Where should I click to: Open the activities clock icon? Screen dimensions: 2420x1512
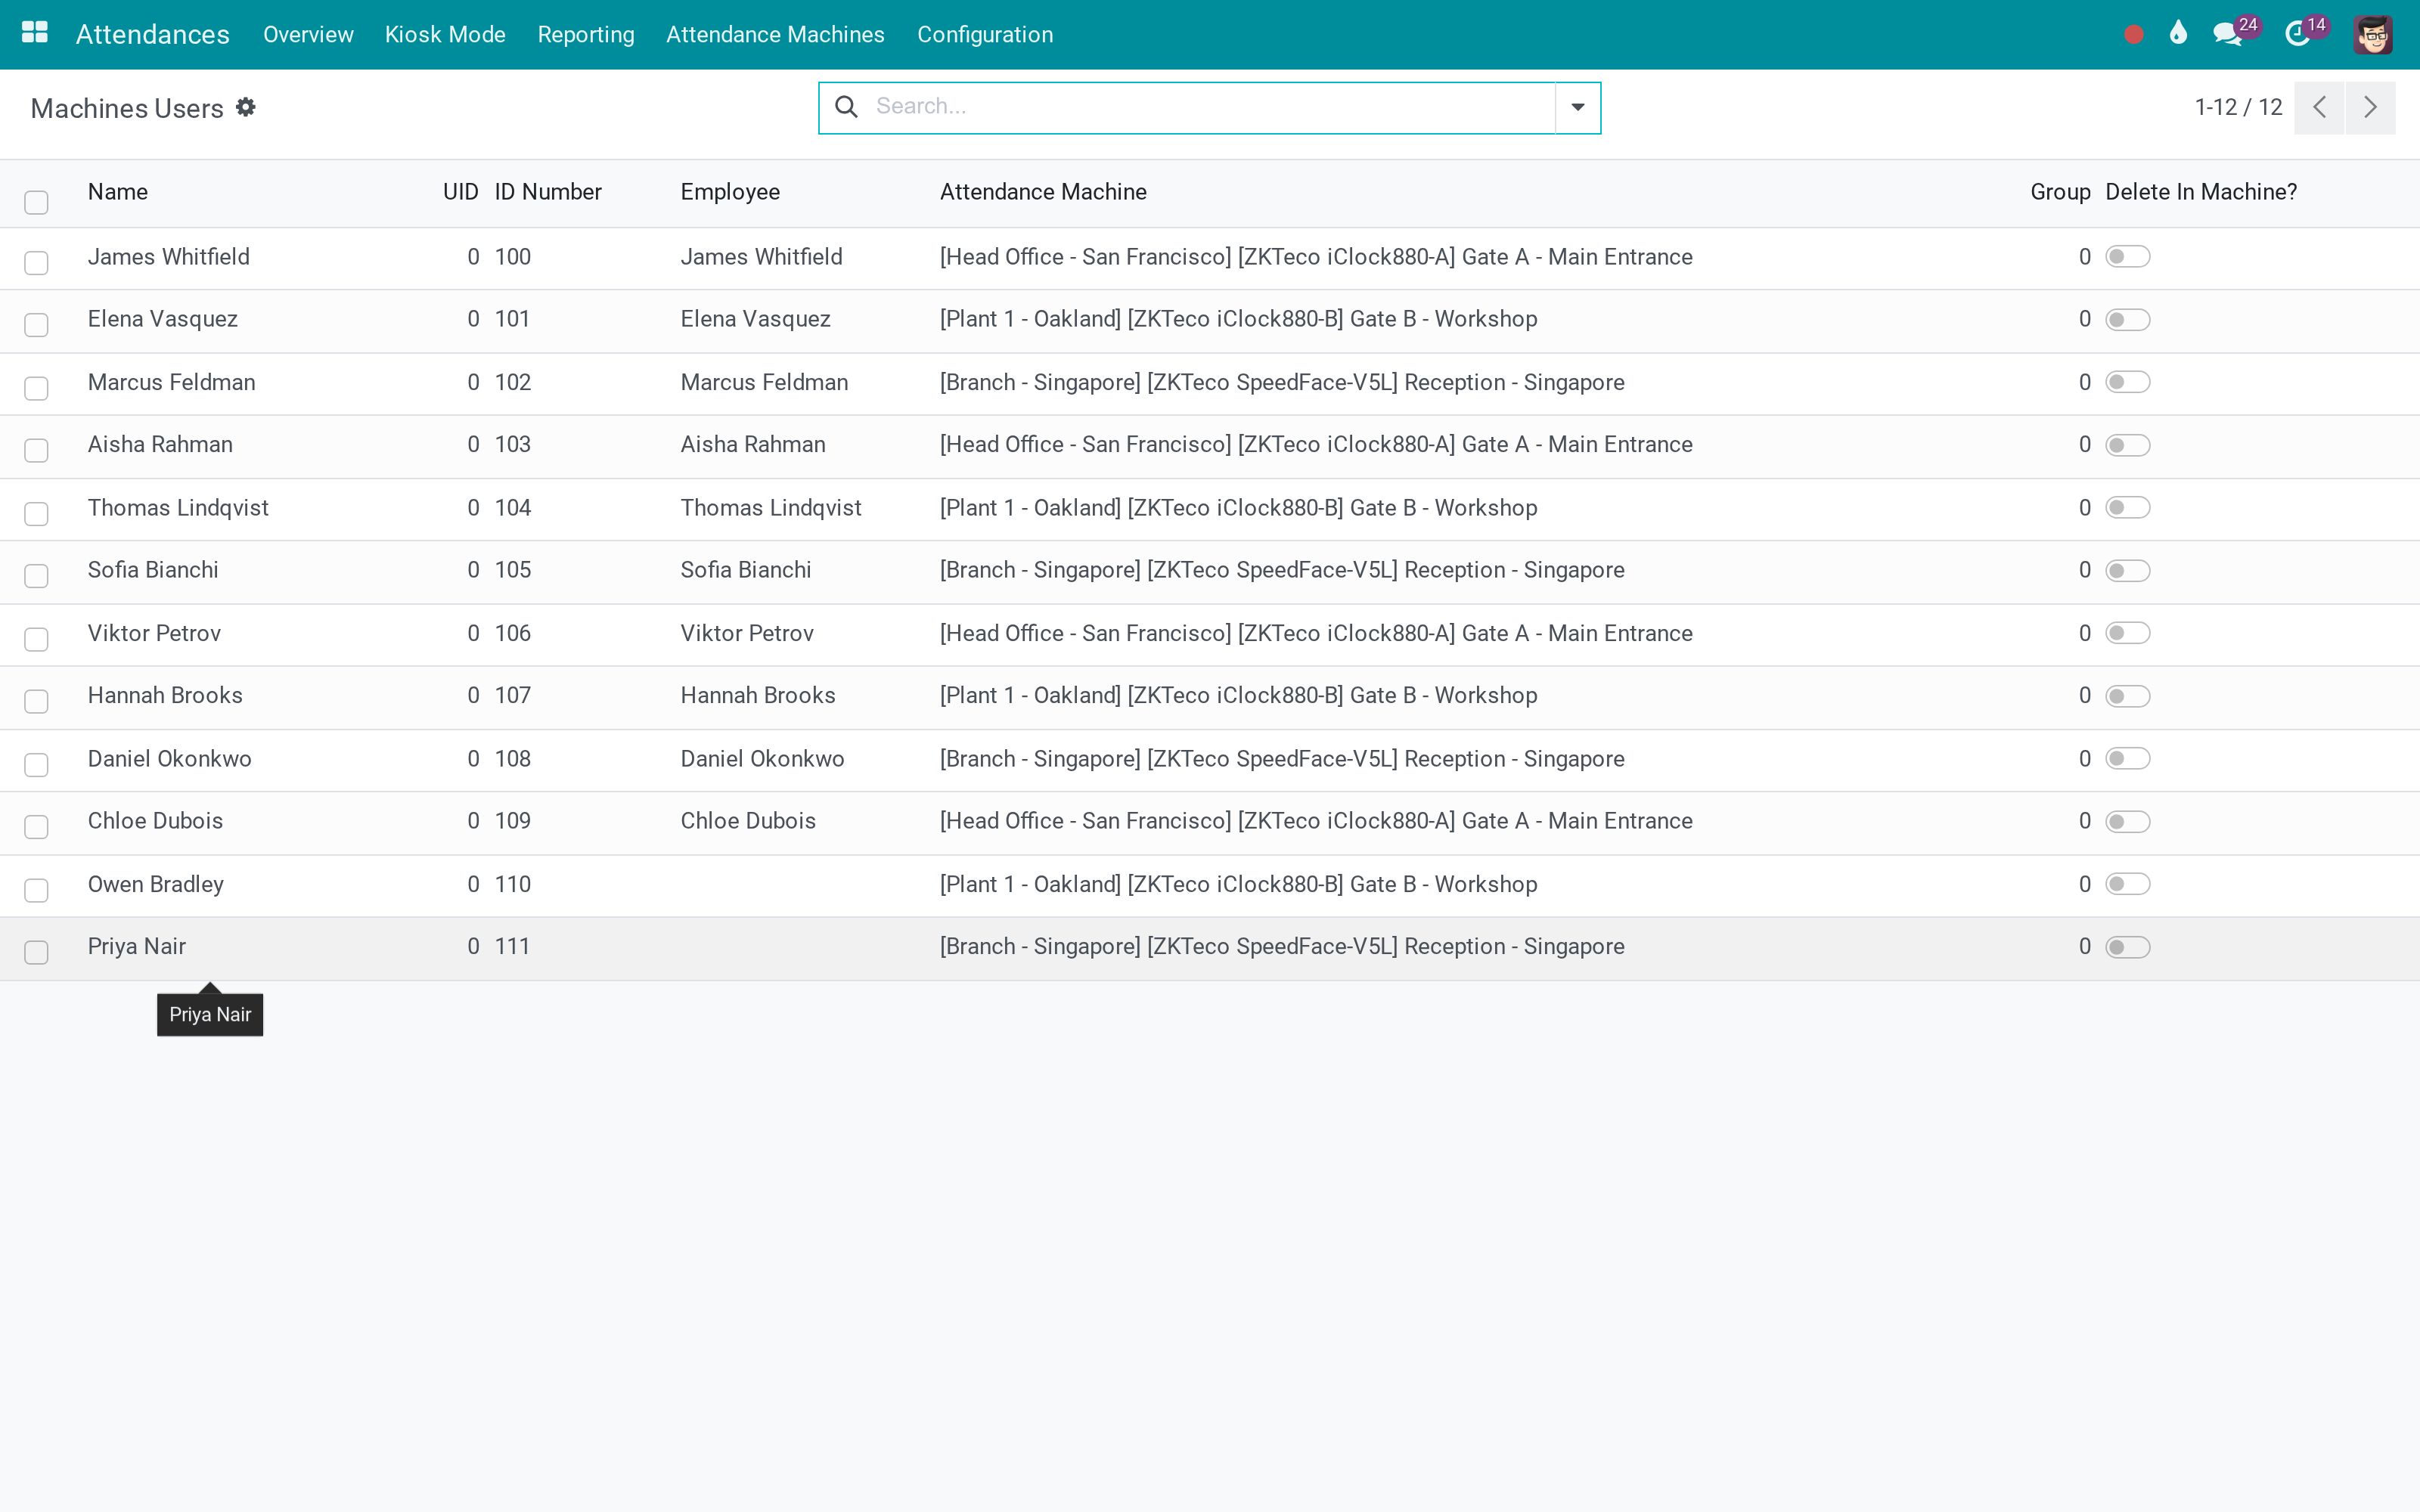click(x=2297, y=35)
